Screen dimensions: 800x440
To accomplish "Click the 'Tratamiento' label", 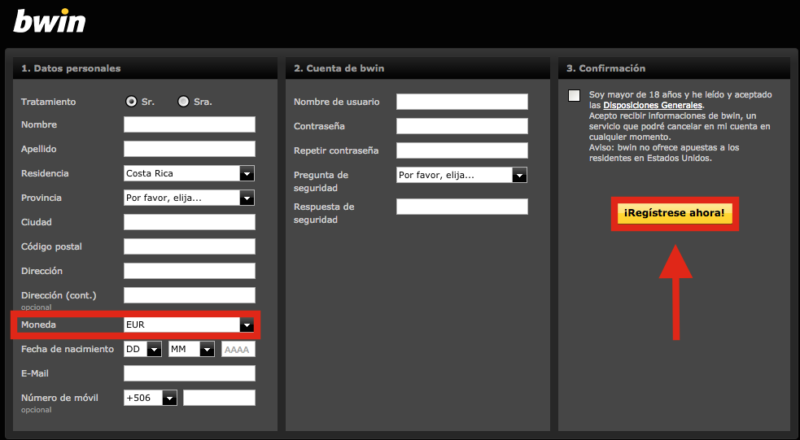I will coord(48,102).
